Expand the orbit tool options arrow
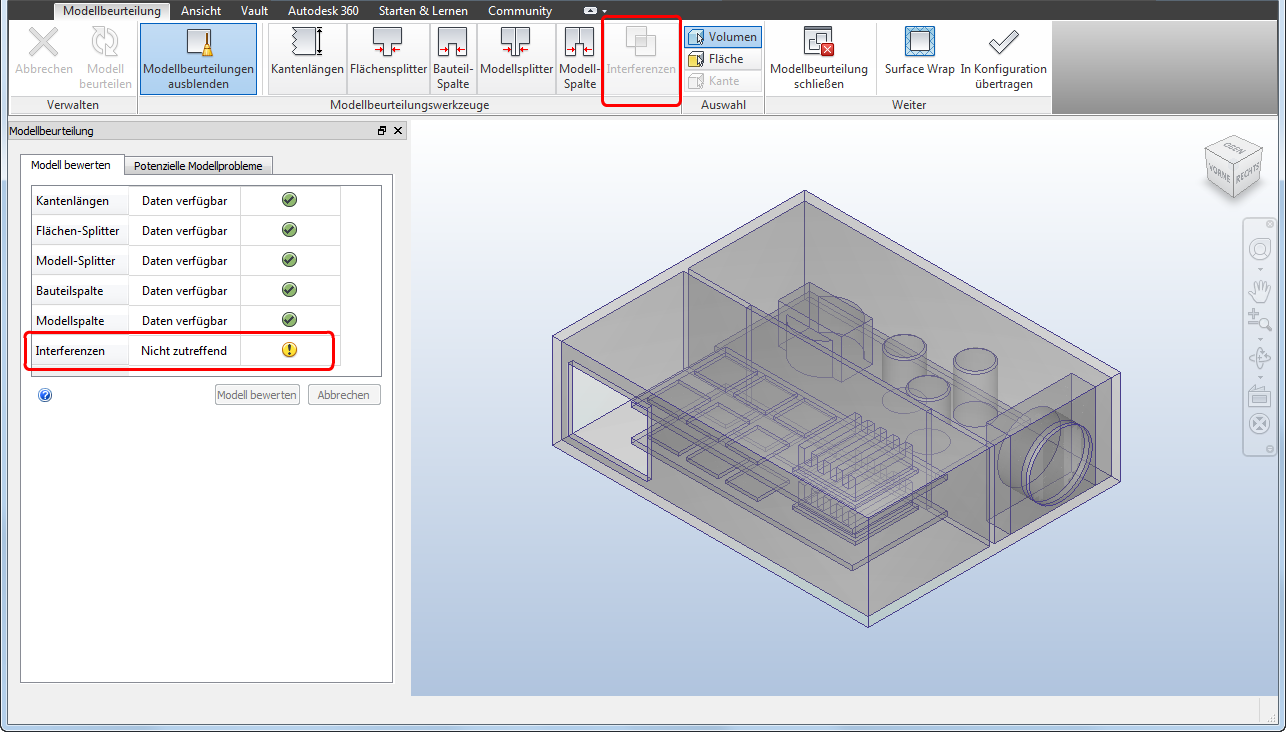Screen dimensions: 1286x732 tap(1260, 377)
